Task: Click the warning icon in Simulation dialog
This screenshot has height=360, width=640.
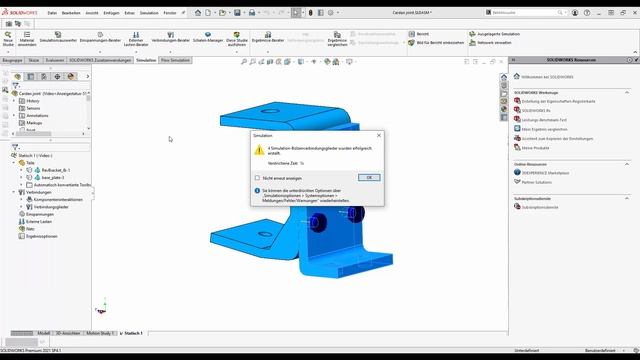Action: tap(259, 150)
